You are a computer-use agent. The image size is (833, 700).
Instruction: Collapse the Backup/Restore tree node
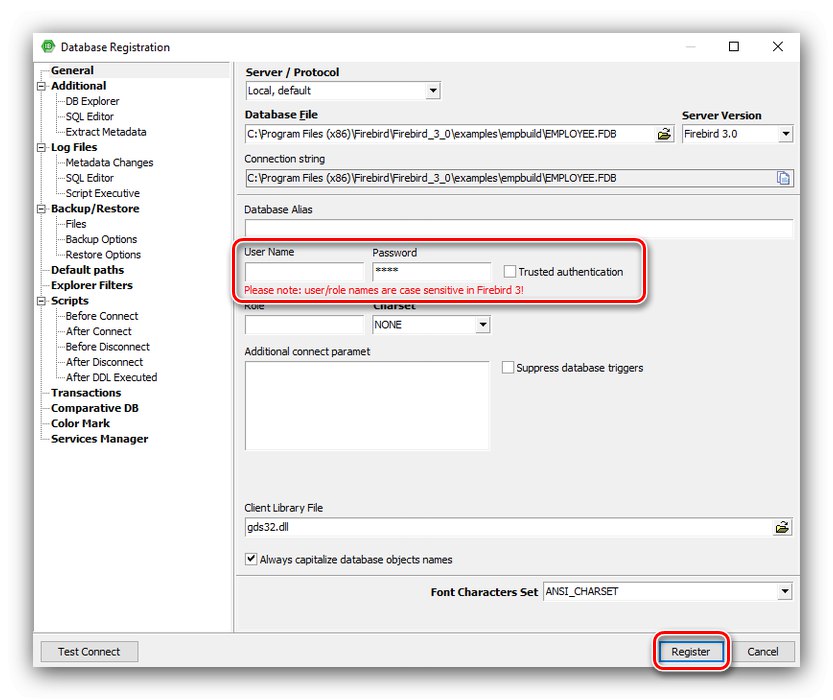click(x=41, y=209)
